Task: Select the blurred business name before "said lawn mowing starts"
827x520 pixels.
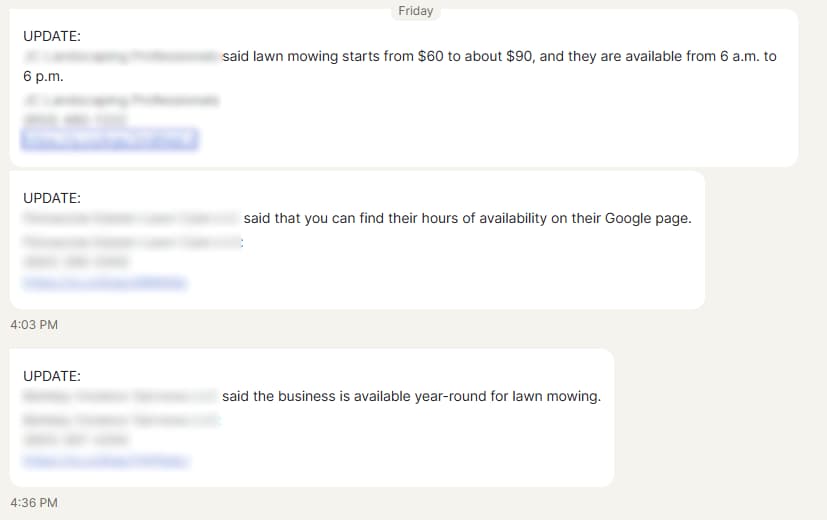Action: [120, 57]
